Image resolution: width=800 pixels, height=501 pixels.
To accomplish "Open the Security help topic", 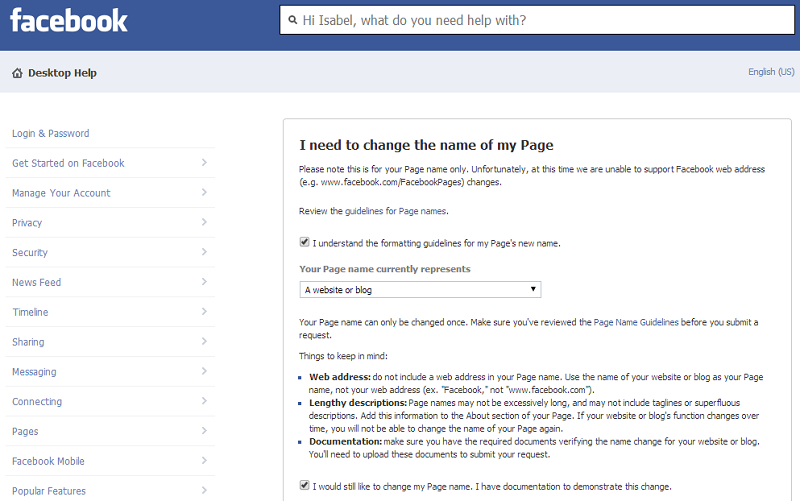I will 30,253.
